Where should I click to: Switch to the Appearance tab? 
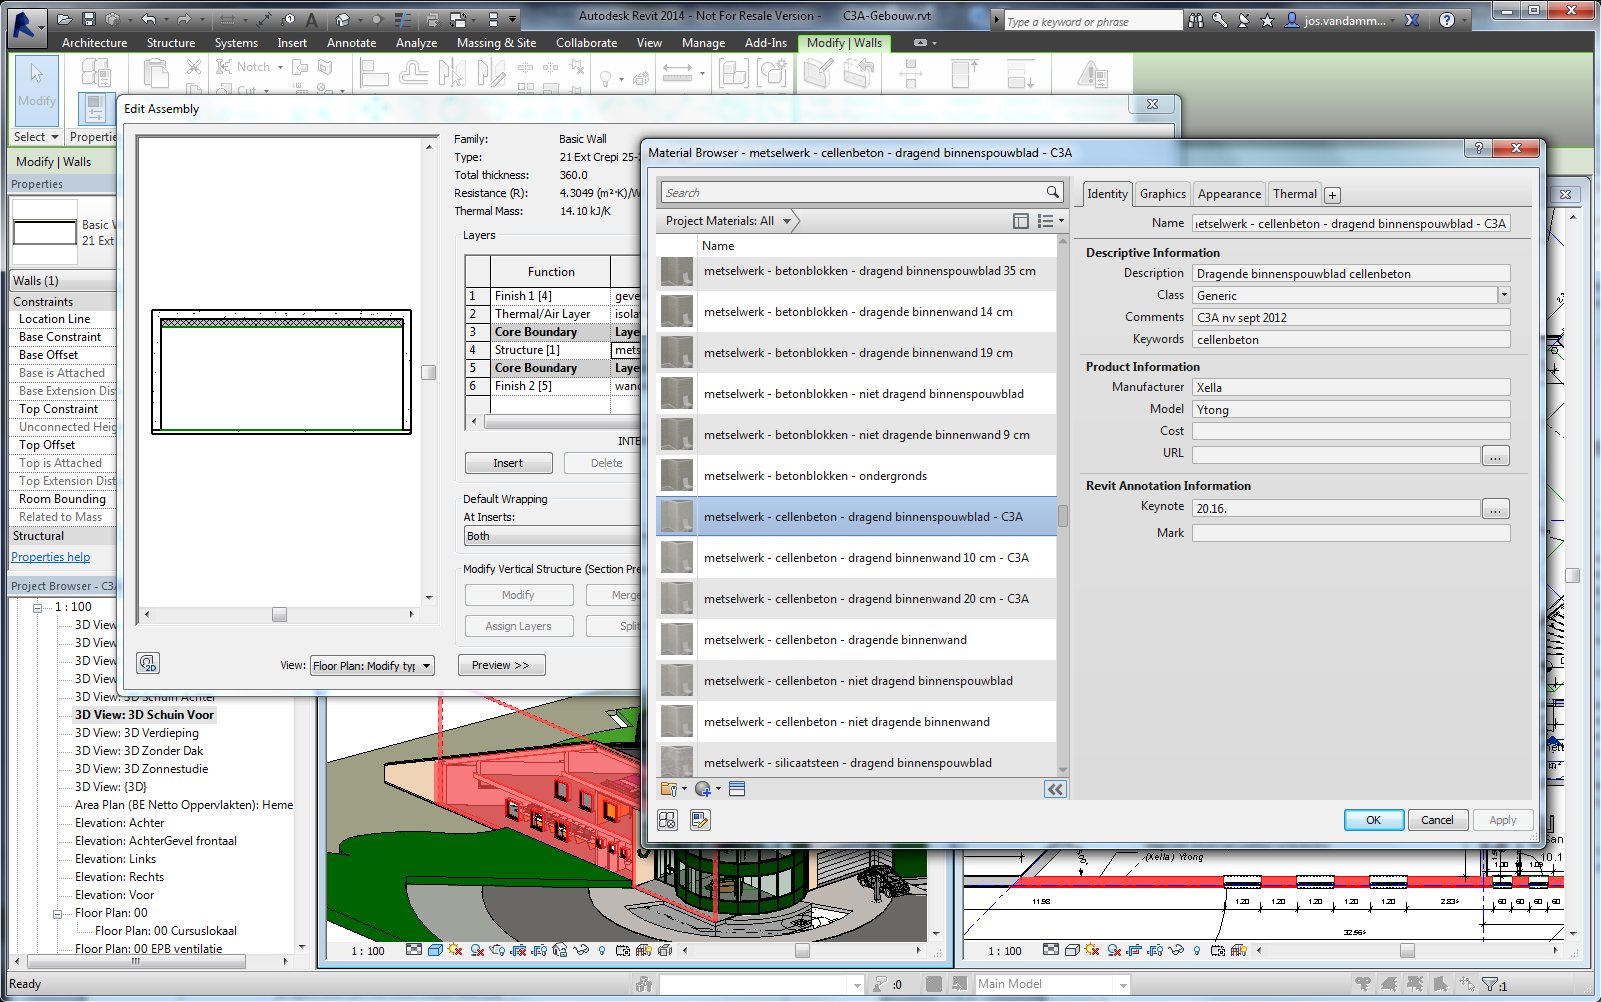[1229, 194]
